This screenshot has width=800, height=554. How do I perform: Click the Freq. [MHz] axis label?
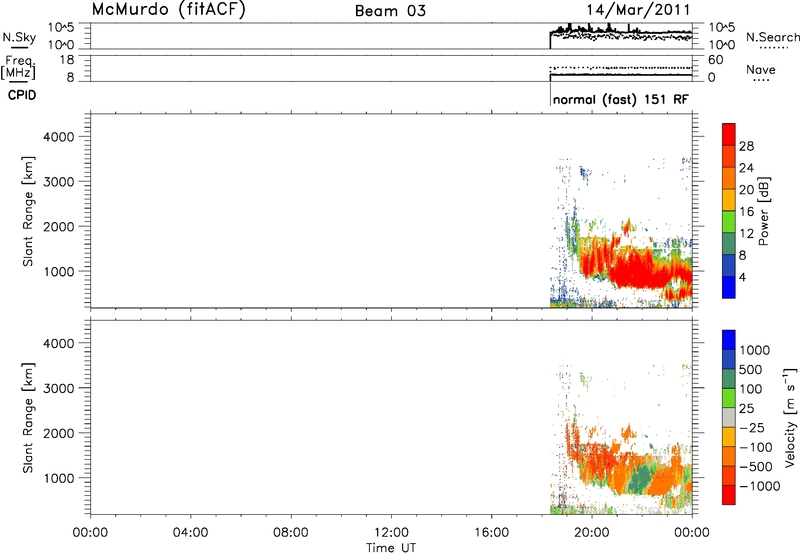click(x=19, y=67)
